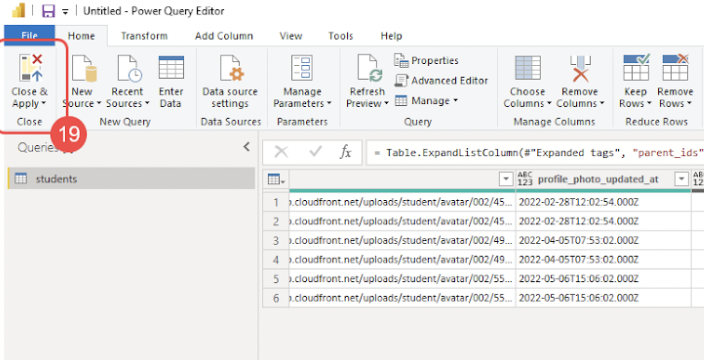
Task: Collapse the Queries pane
Action: (x=246, y=146)
